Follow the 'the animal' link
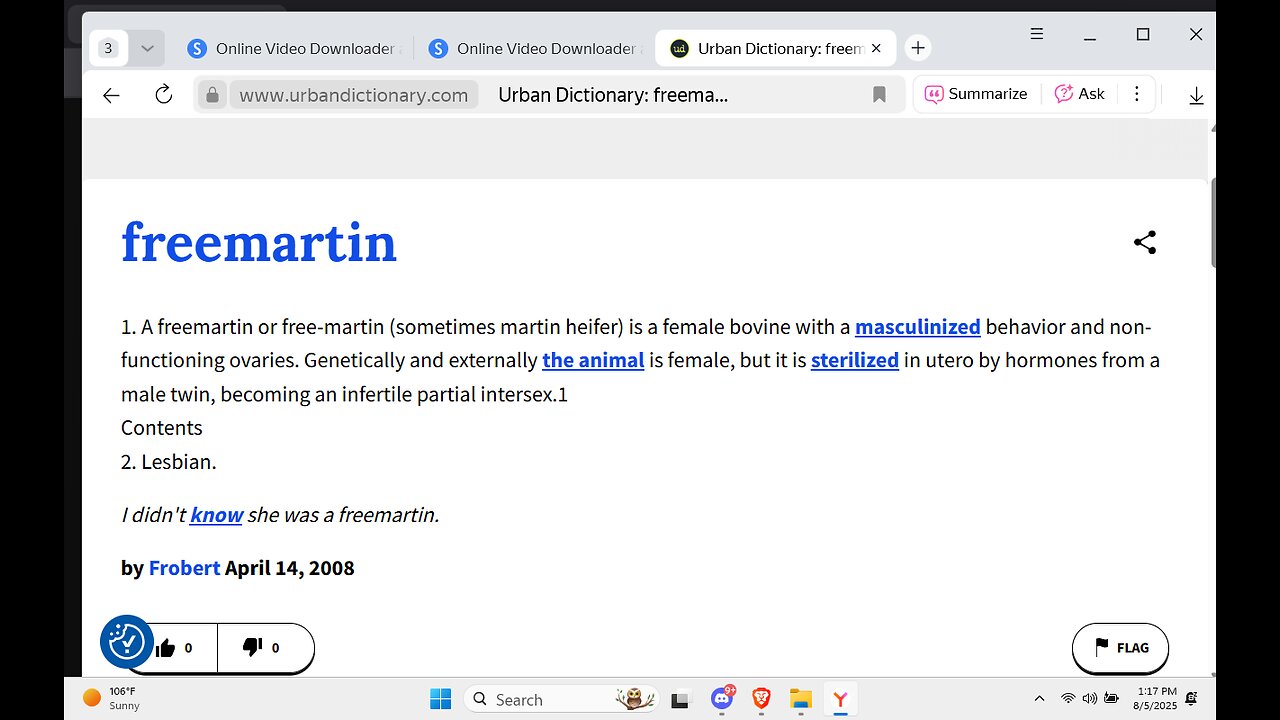Viewport: 1280px width, 720px height. pos(593,360)
